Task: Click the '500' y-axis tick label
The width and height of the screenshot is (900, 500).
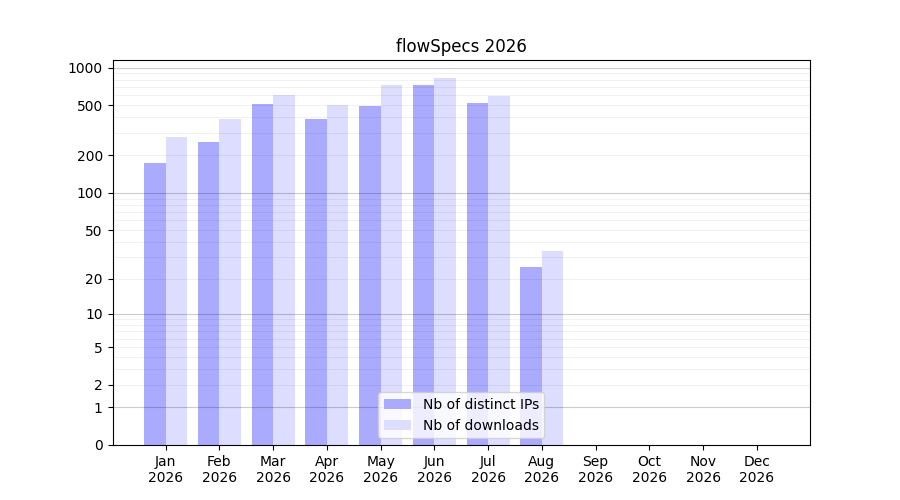Action: pyautogui.click(x=89, y=106)
